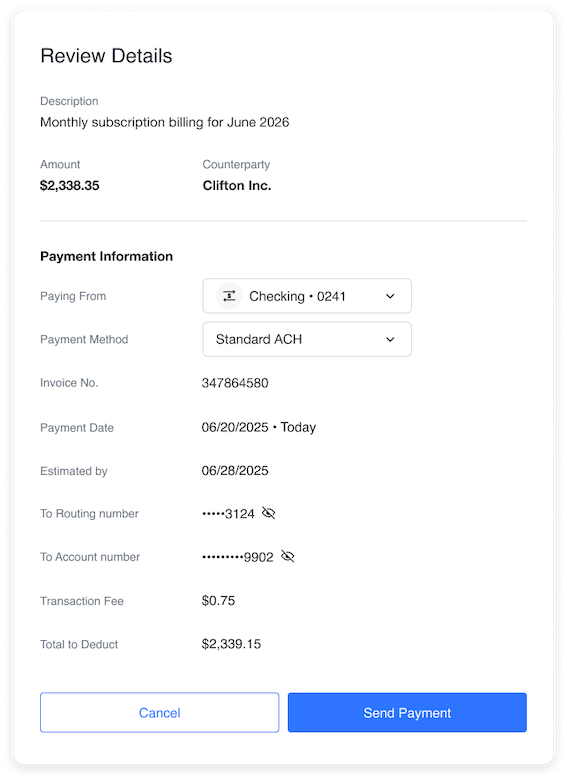Show the full account number via eye icon
567x780 pixels.
tap(288, 556)
